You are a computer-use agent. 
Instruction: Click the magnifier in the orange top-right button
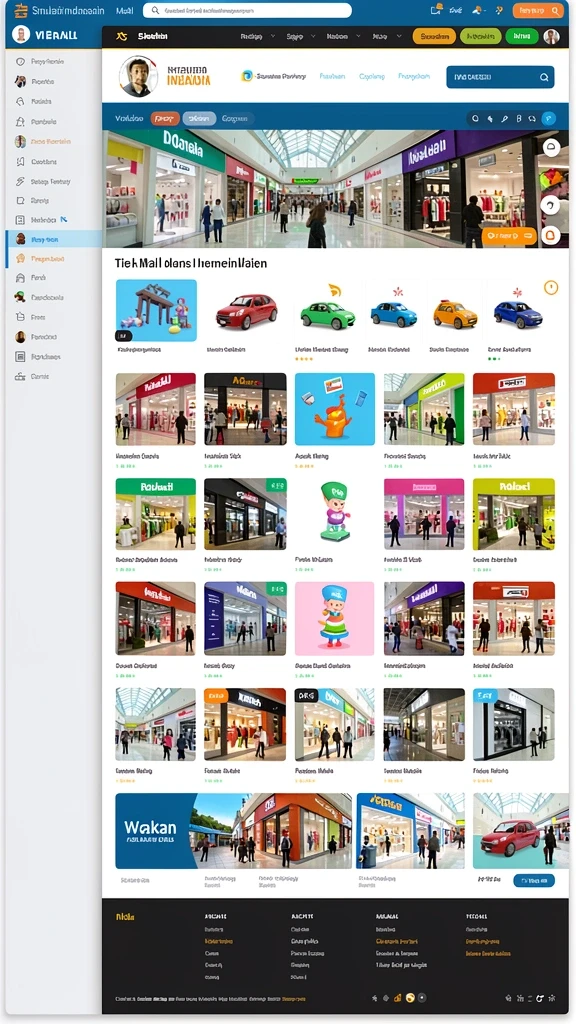pyautogui.click(x=555, y=10)
